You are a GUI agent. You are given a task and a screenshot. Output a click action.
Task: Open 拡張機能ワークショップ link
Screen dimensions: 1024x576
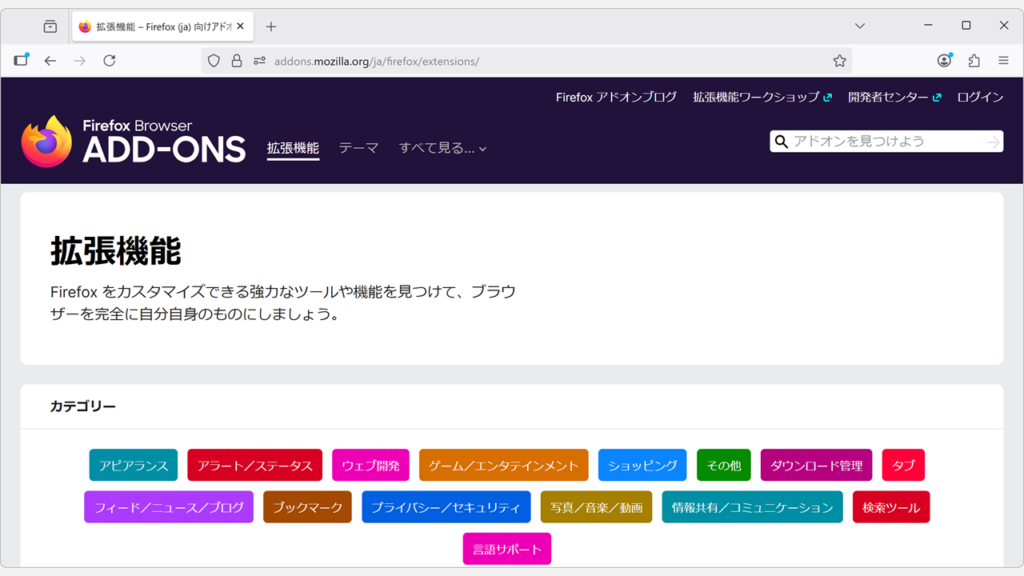(x=762, y=97)
